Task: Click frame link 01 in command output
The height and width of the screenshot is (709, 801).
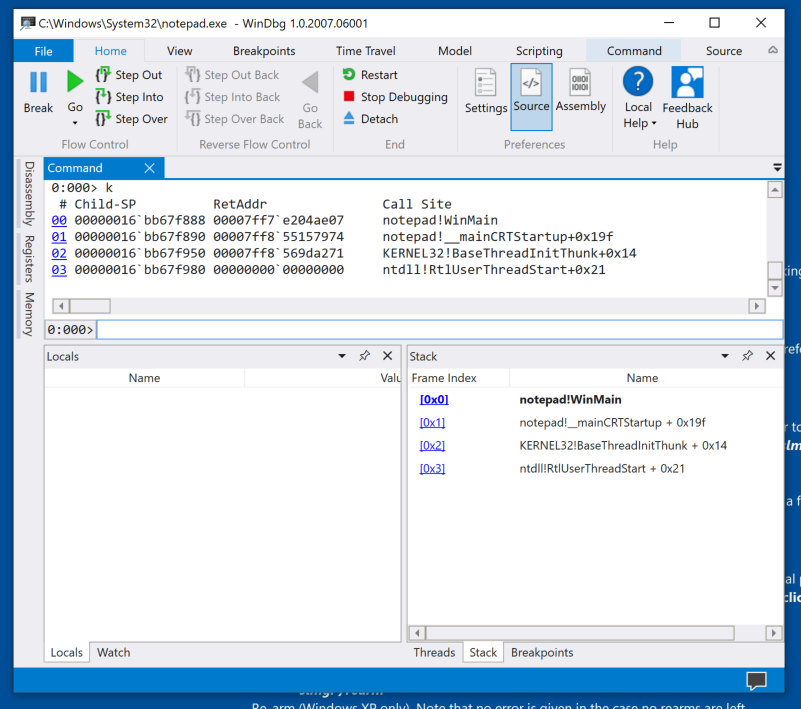Action: 59,237
